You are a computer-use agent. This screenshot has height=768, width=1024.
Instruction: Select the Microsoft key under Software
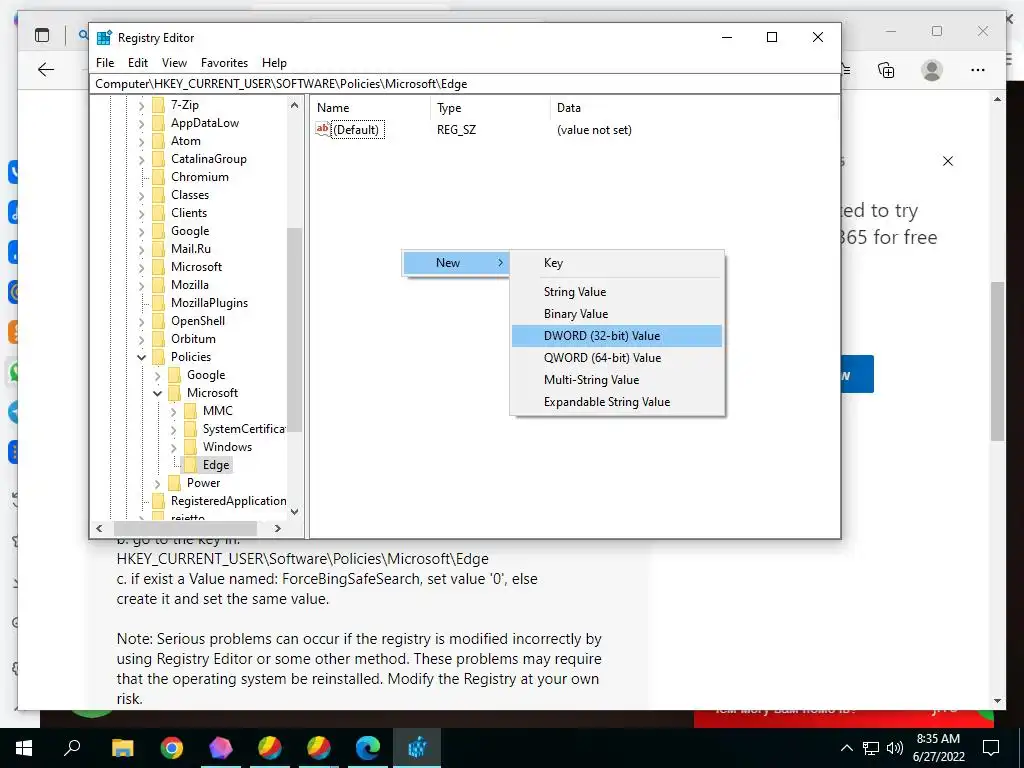click(x=196, y=266)
